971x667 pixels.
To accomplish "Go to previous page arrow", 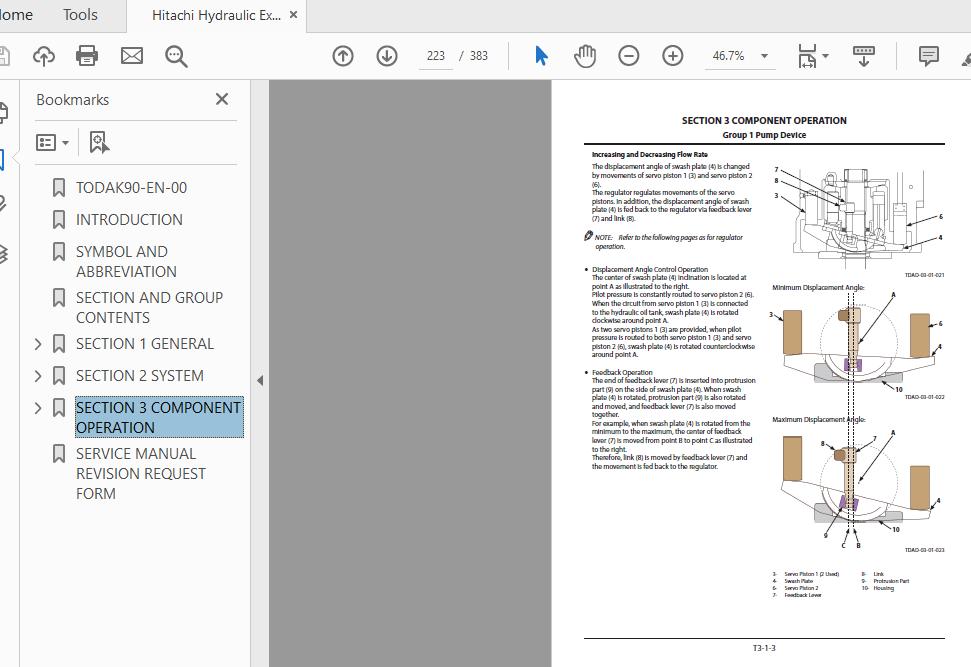I will [x=342, y=56].
